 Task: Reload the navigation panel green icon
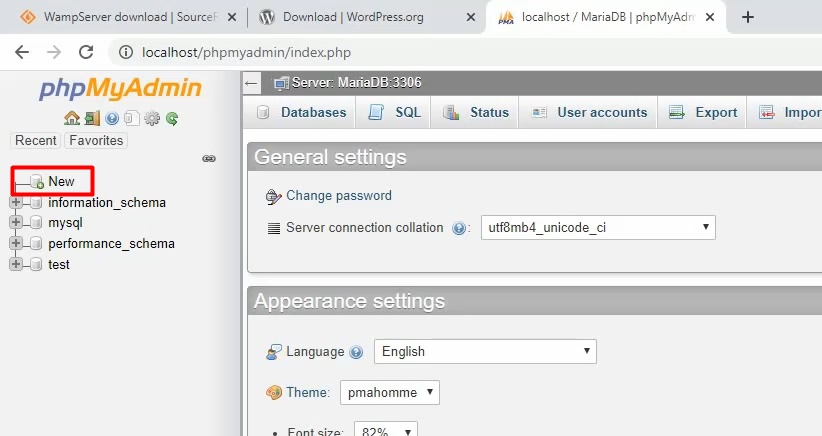point(172,118)
